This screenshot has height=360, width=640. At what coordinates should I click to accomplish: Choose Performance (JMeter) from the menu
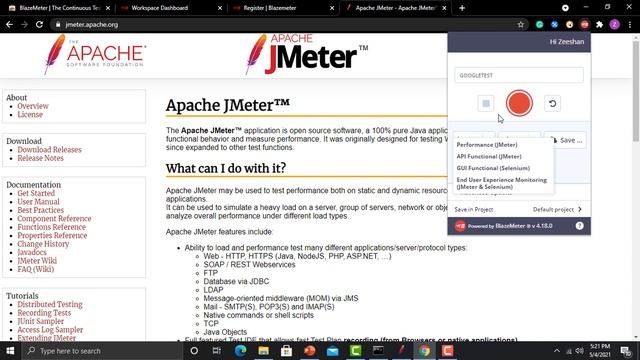(487, 144)
